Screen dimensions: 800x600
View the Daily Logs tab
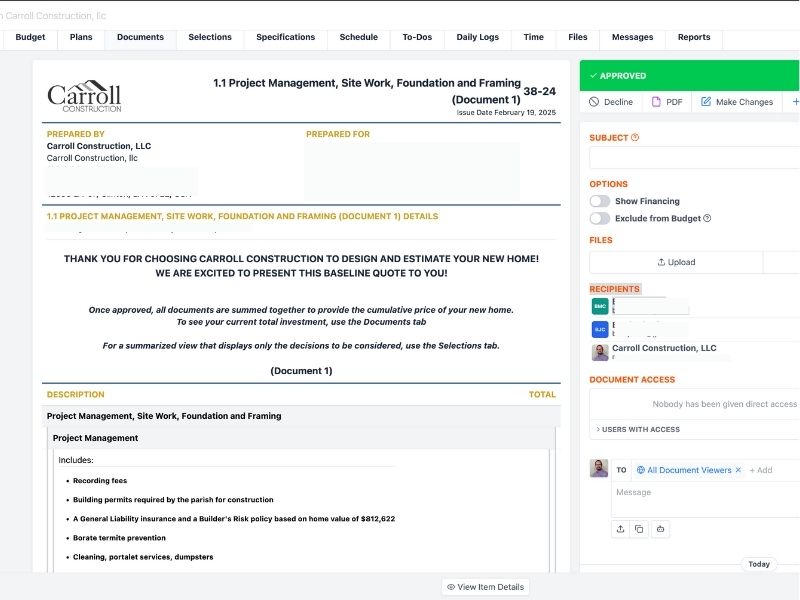coord(478,37)
